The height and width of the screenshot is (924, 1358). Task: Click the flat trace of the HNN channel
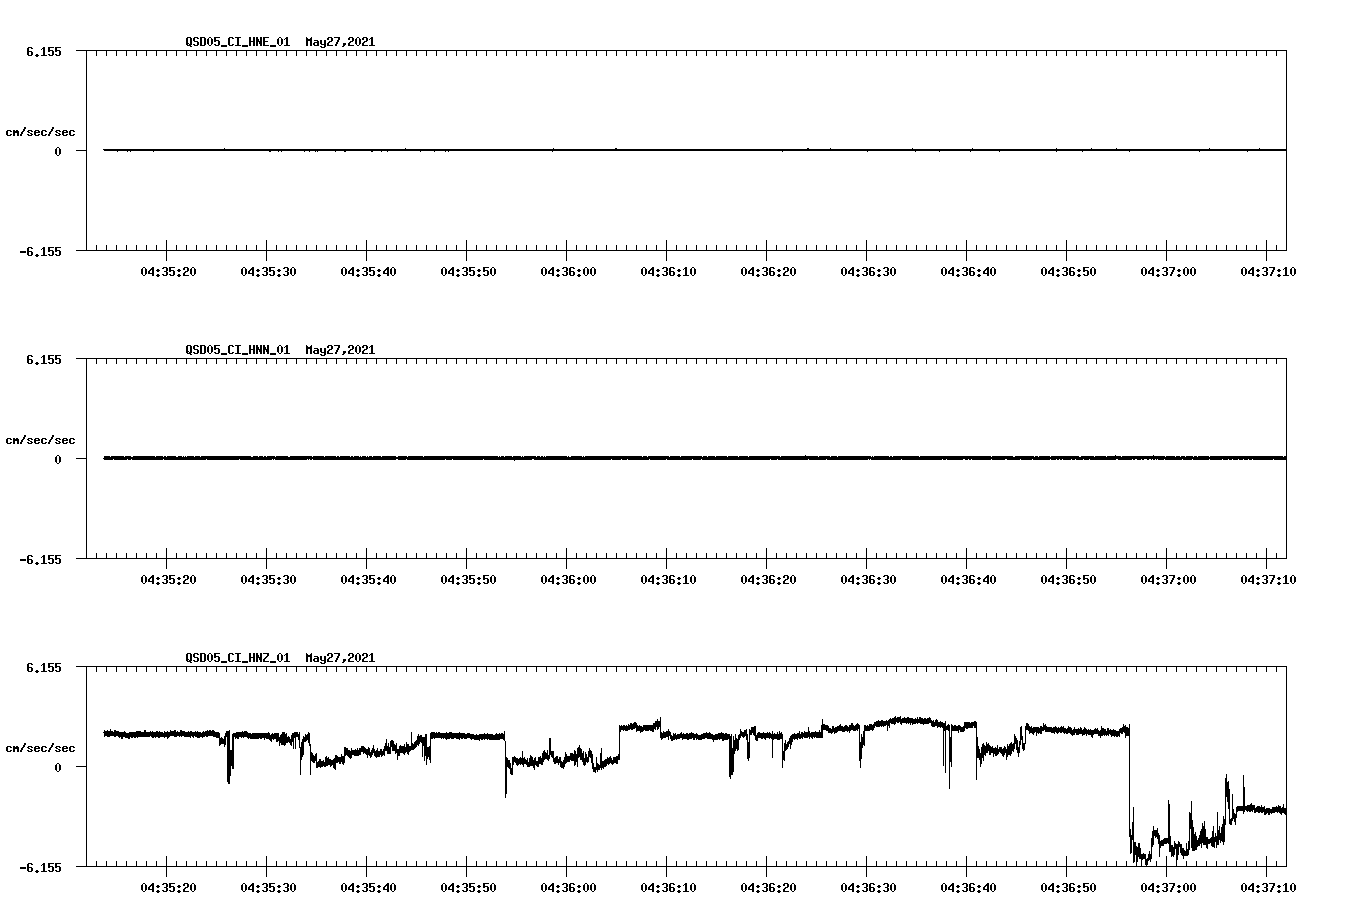click(600, 458)
